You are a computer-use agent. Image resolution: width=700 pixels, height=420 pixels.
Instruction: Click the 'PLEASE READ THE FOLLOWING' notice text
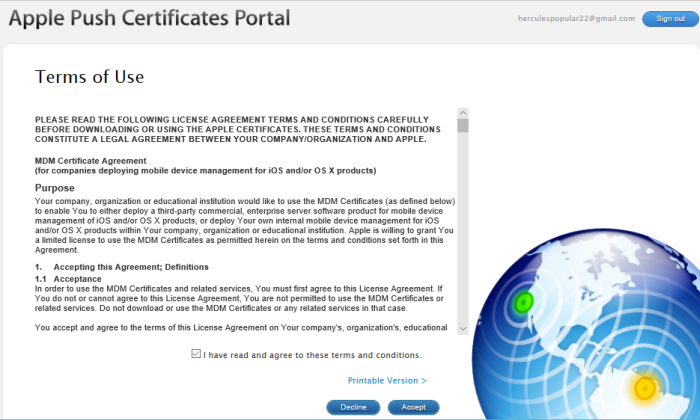[238, 129]
